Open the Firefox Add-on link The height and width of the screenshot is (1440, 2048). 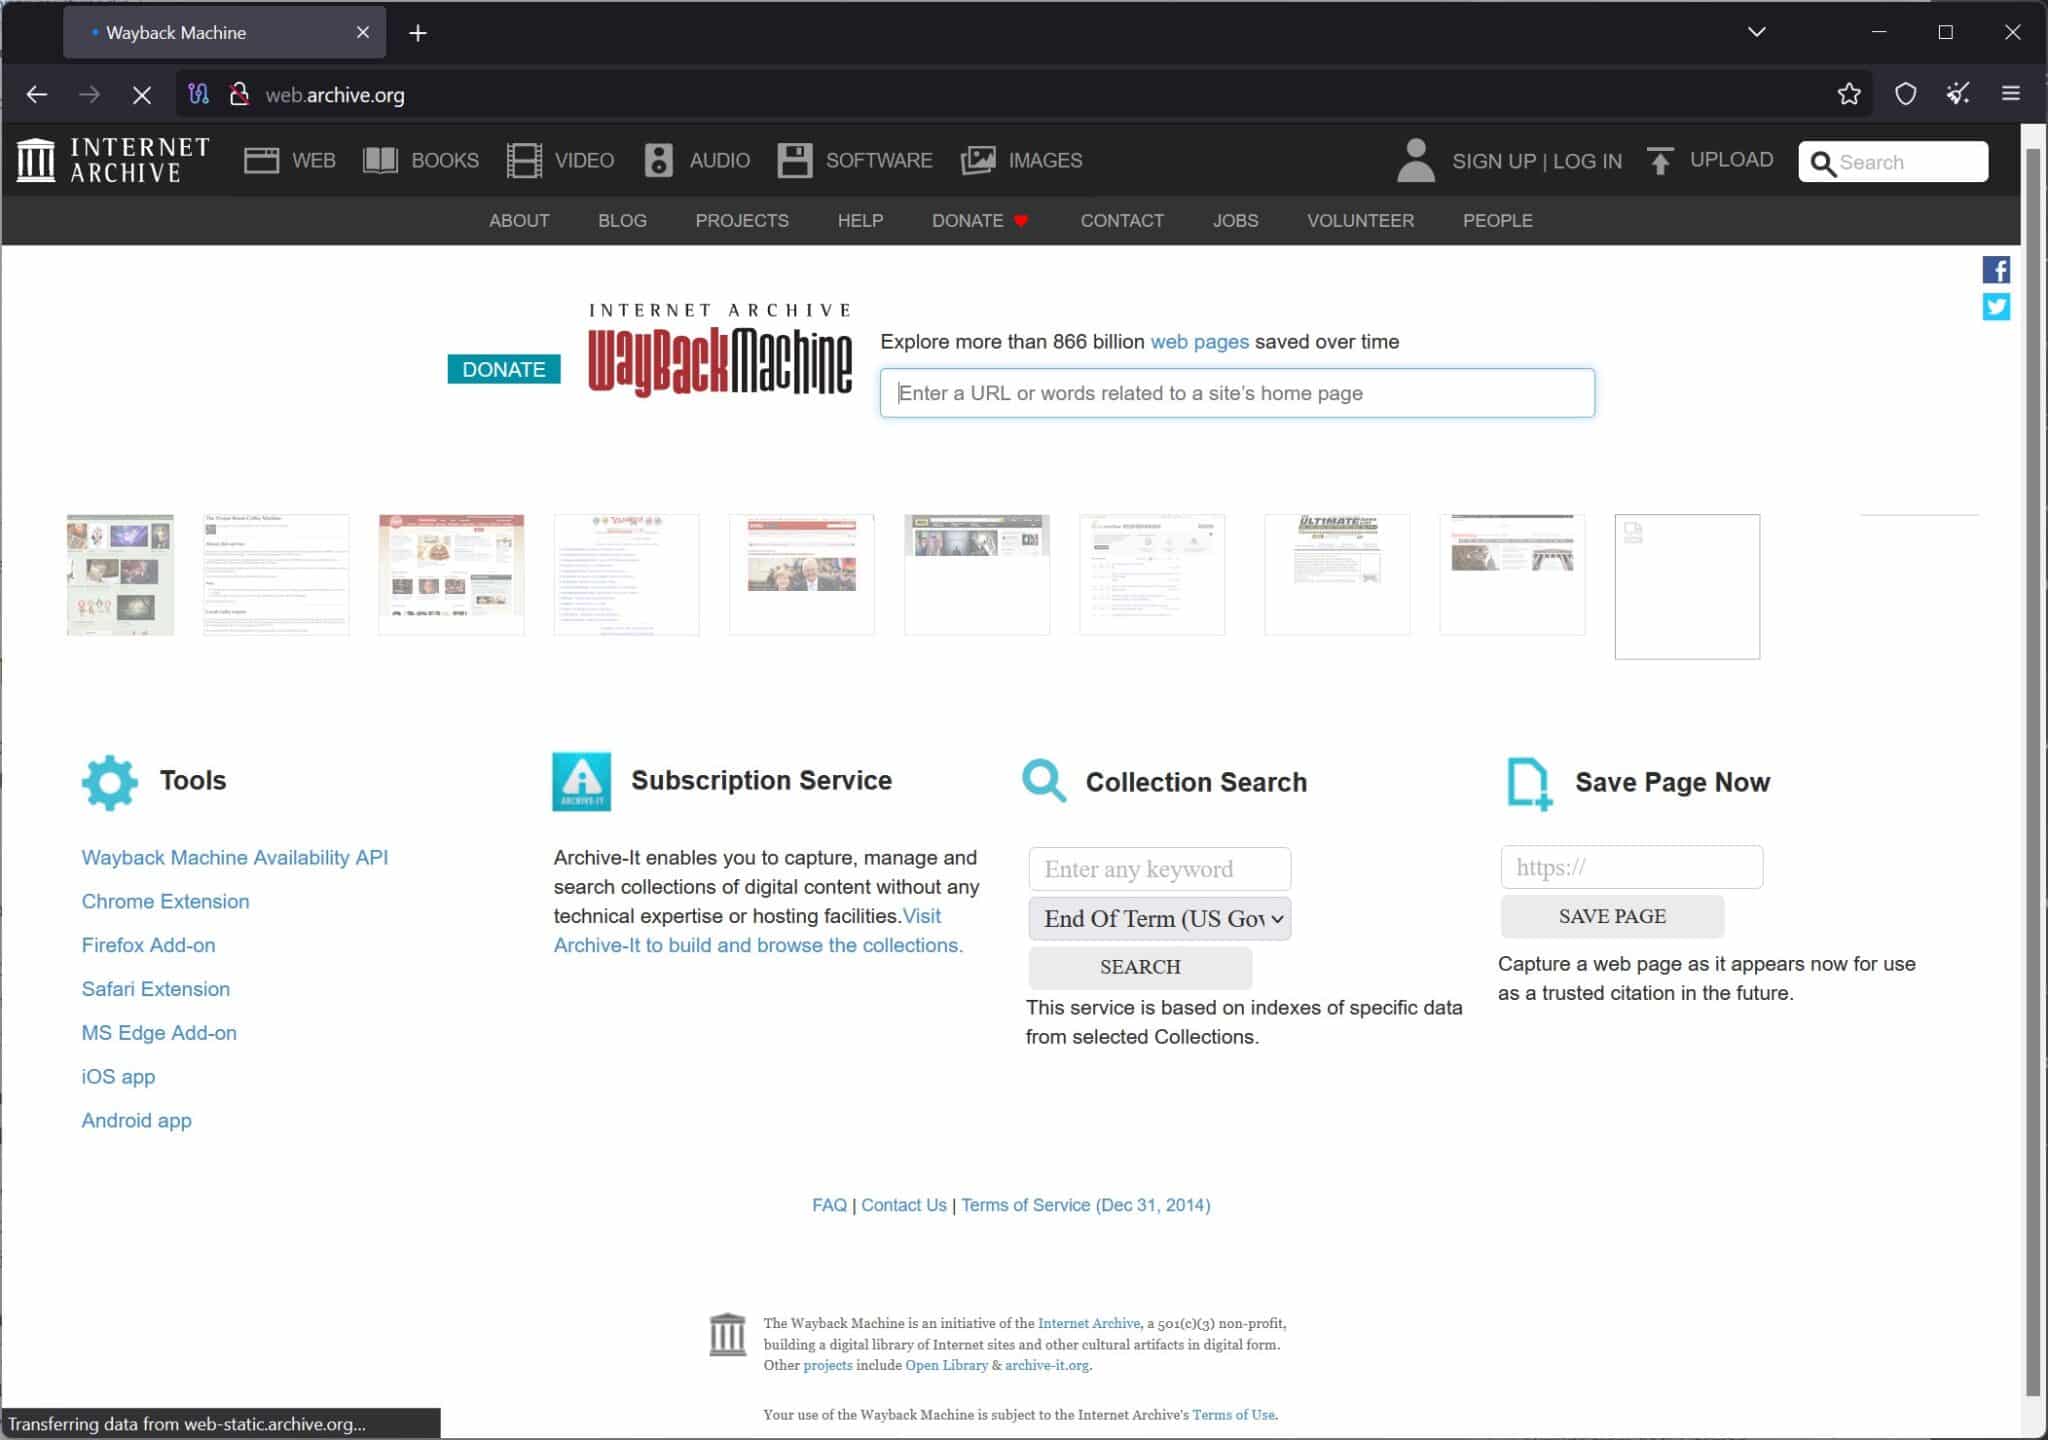[148, 945]
